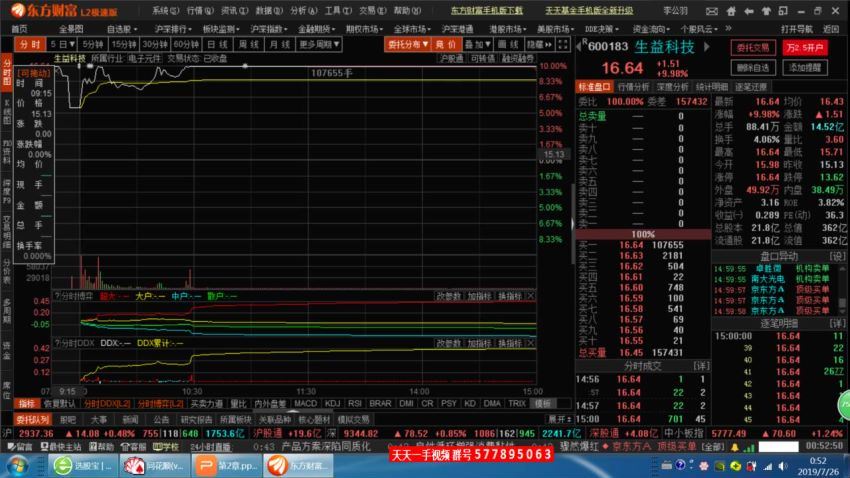Open the mail message icon

coord(712,11)
